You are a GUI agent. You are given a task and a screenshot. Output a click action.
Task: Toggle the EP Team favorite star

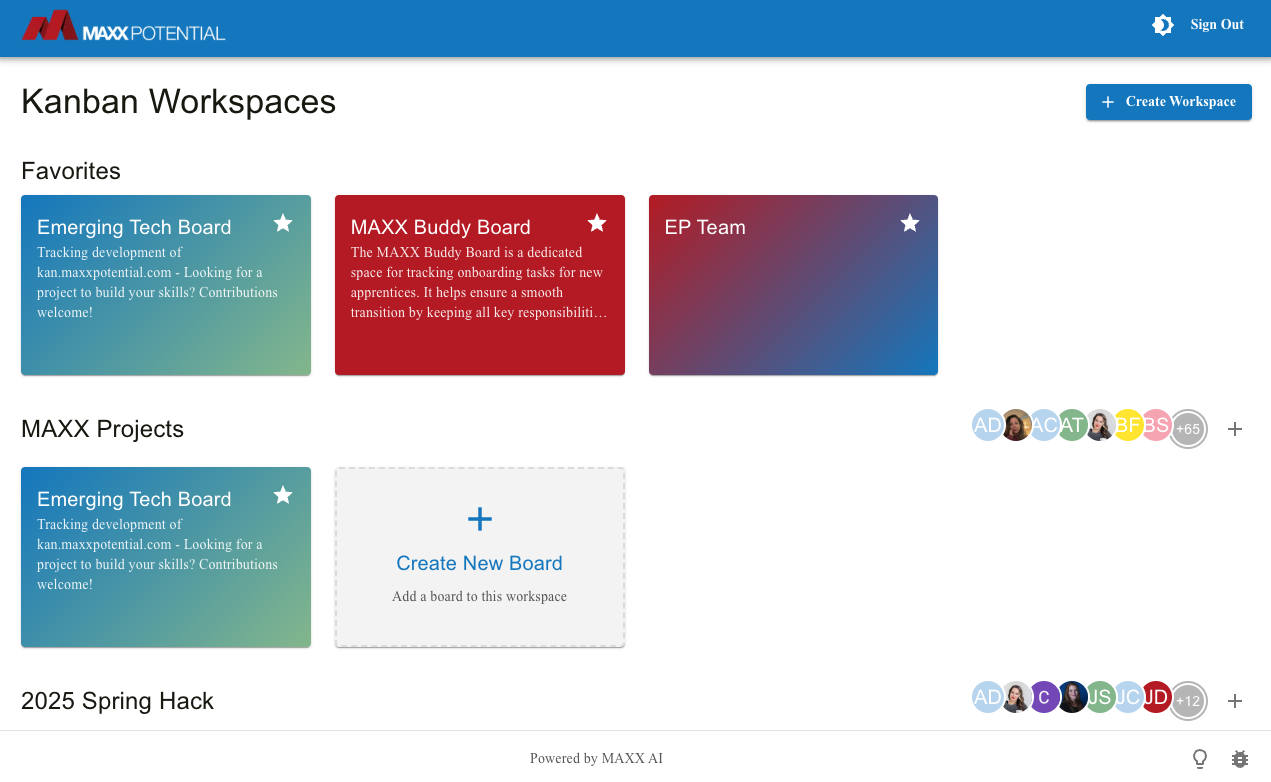pos(910,223)
